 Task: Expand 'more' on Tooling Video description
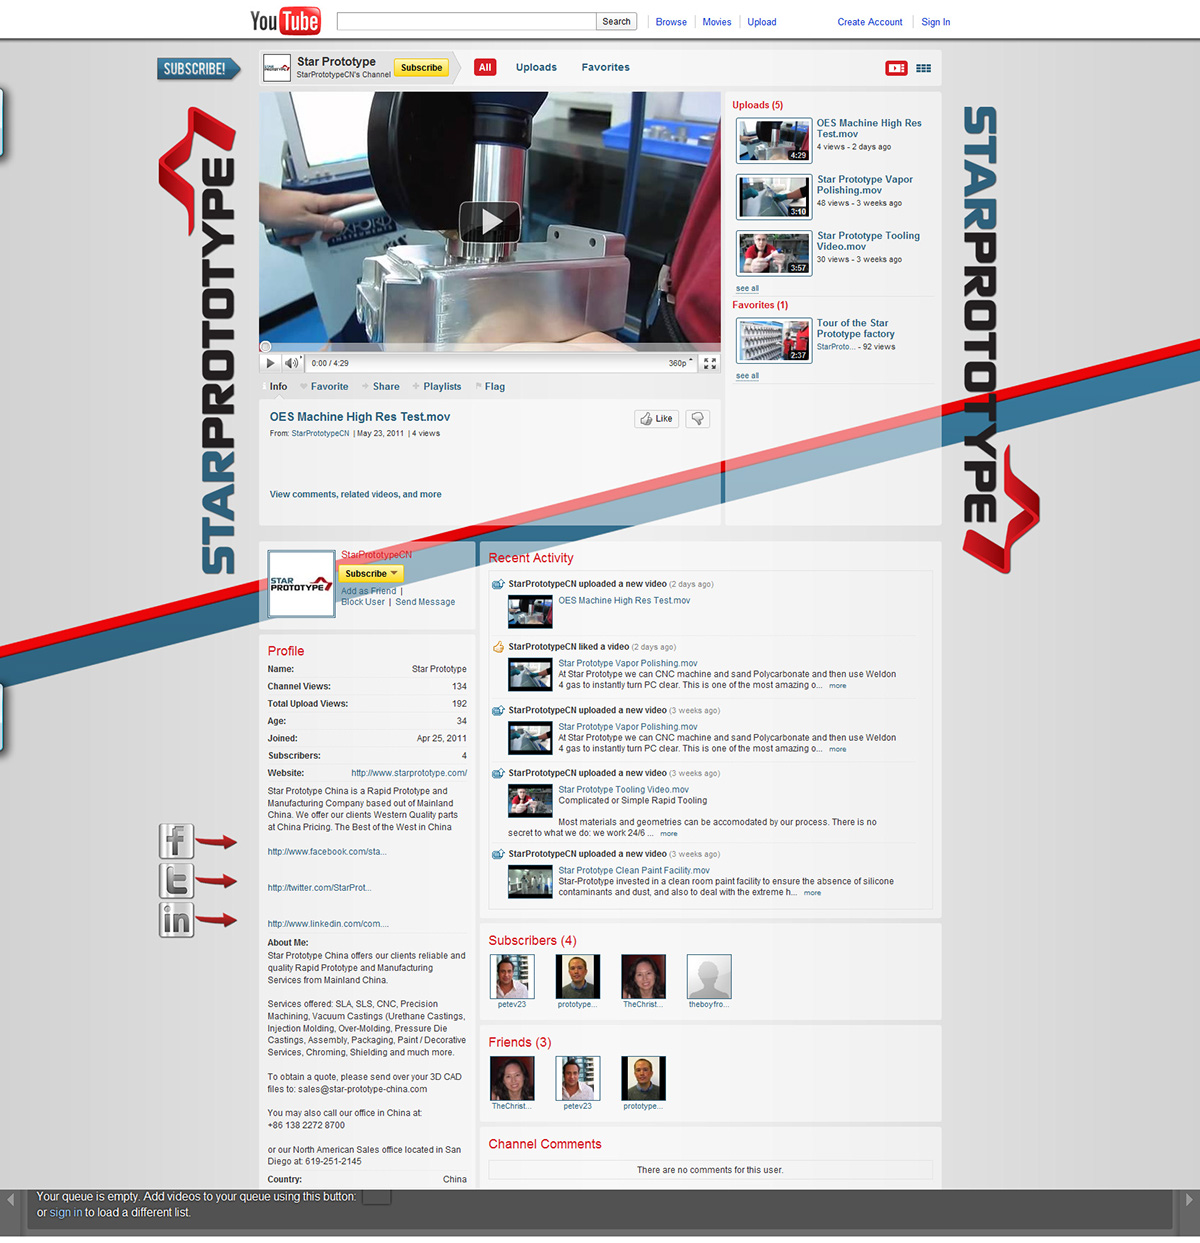(x=668, y=834)
